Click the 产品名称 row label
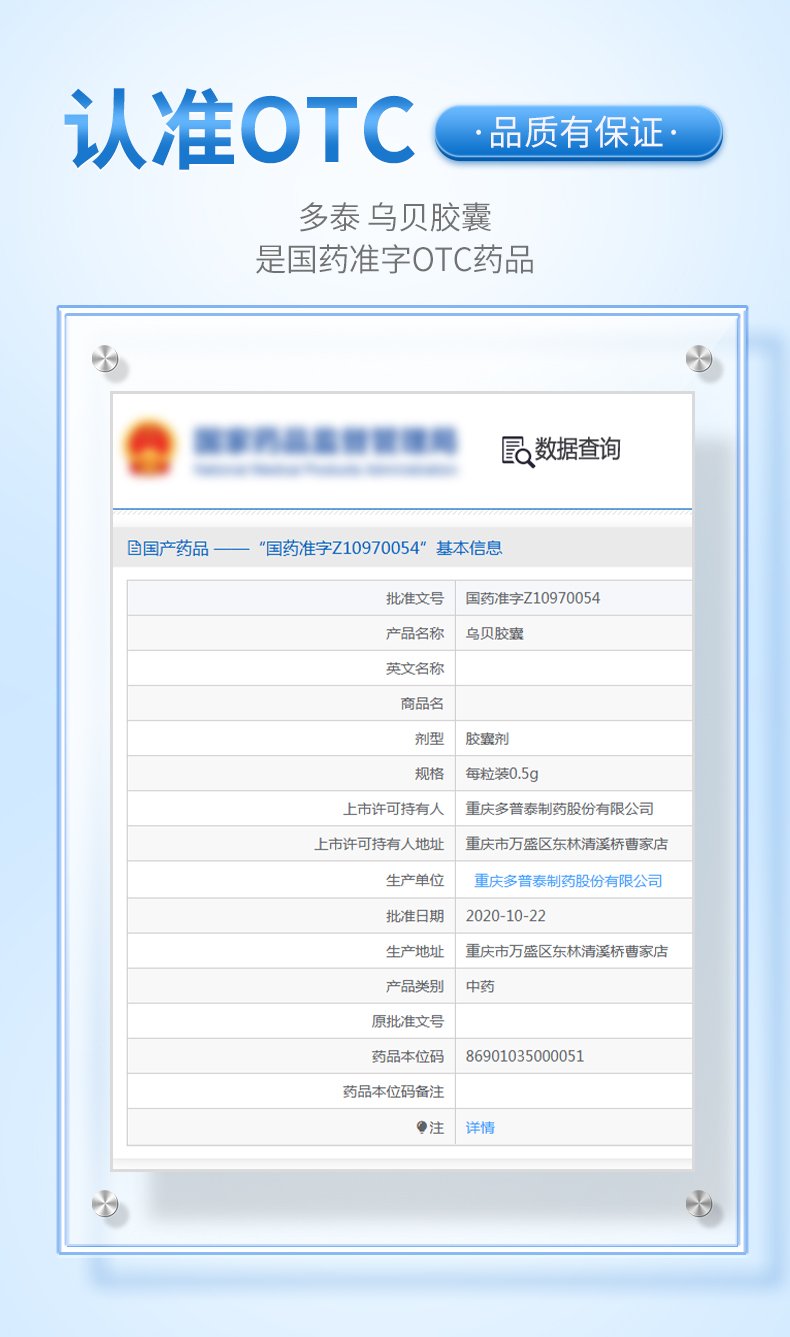This screenshot has width=790, height=1337. coord(415,633)
